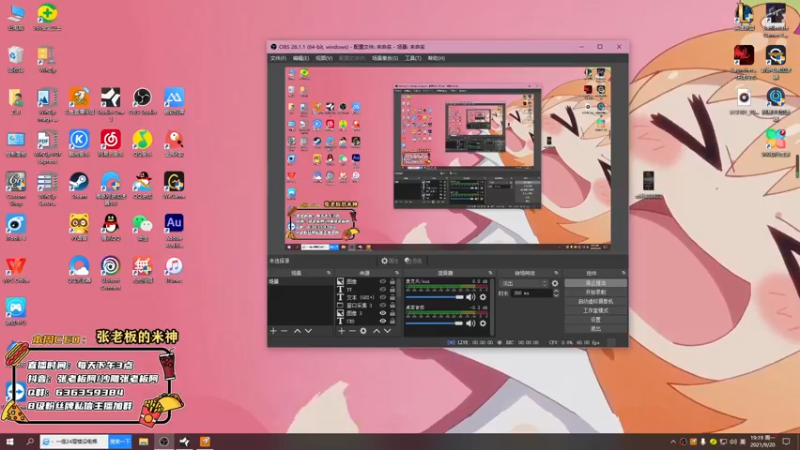Click the taskbar search box
The width and height of the screenshot is (800, 450).
tap(74, 442)
